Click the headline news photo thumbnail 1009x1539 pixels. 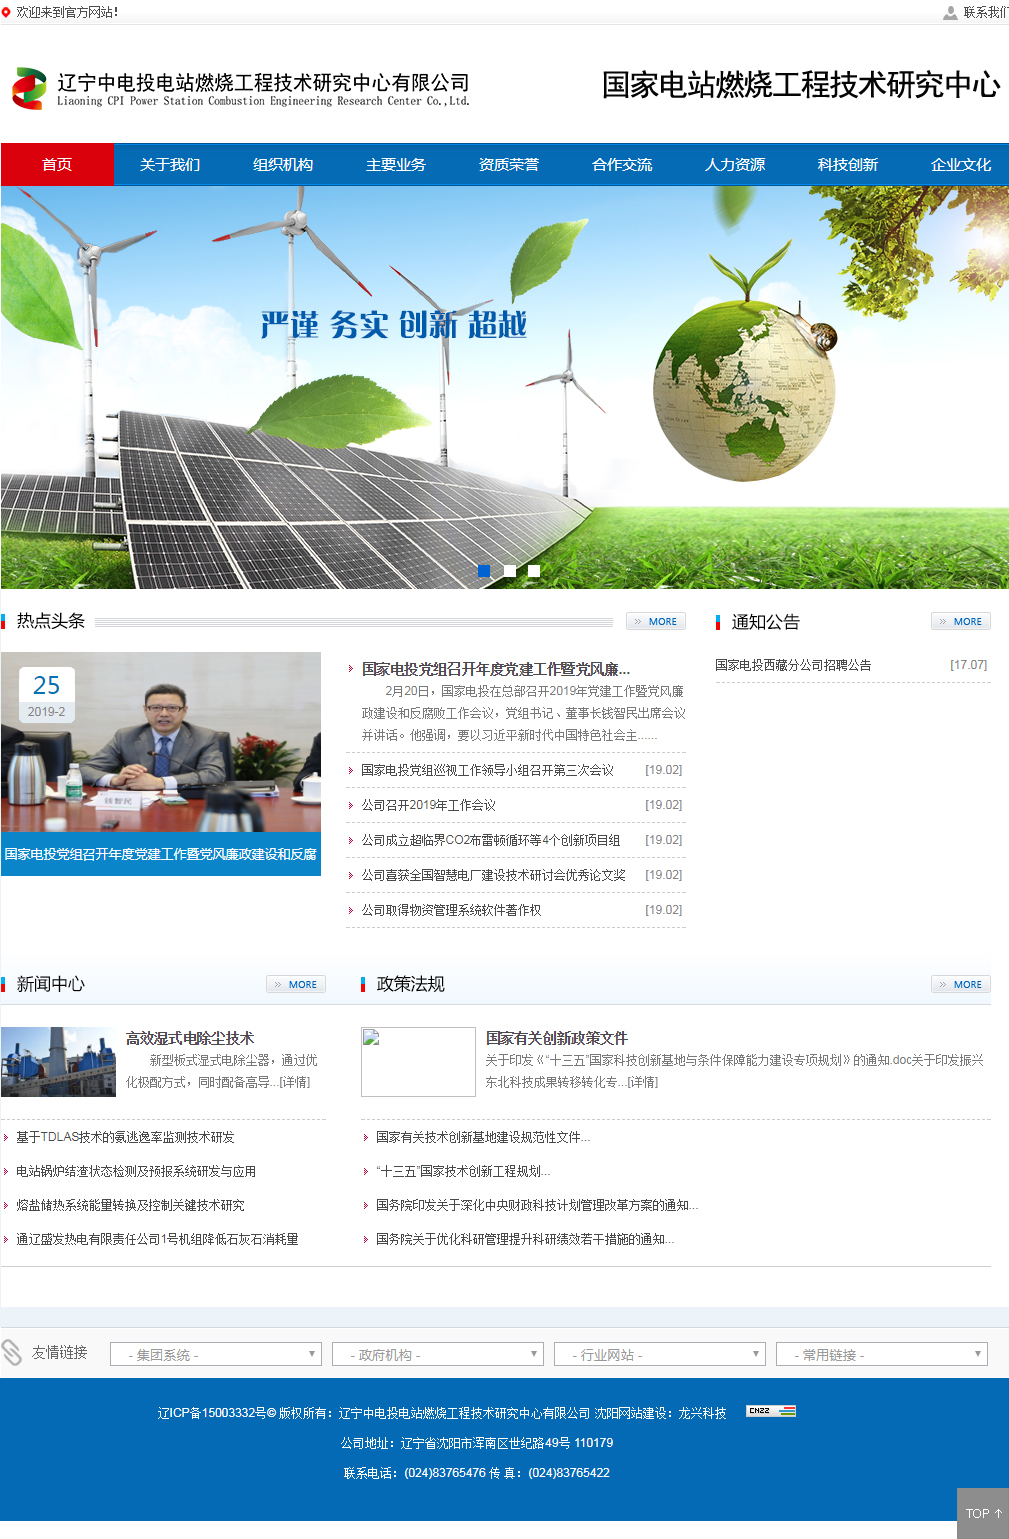(x=161, y=742)
